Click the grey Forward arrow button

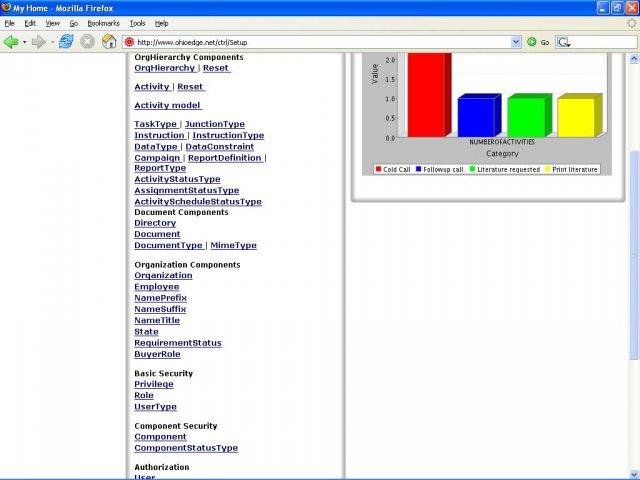[x=38, y=42]
